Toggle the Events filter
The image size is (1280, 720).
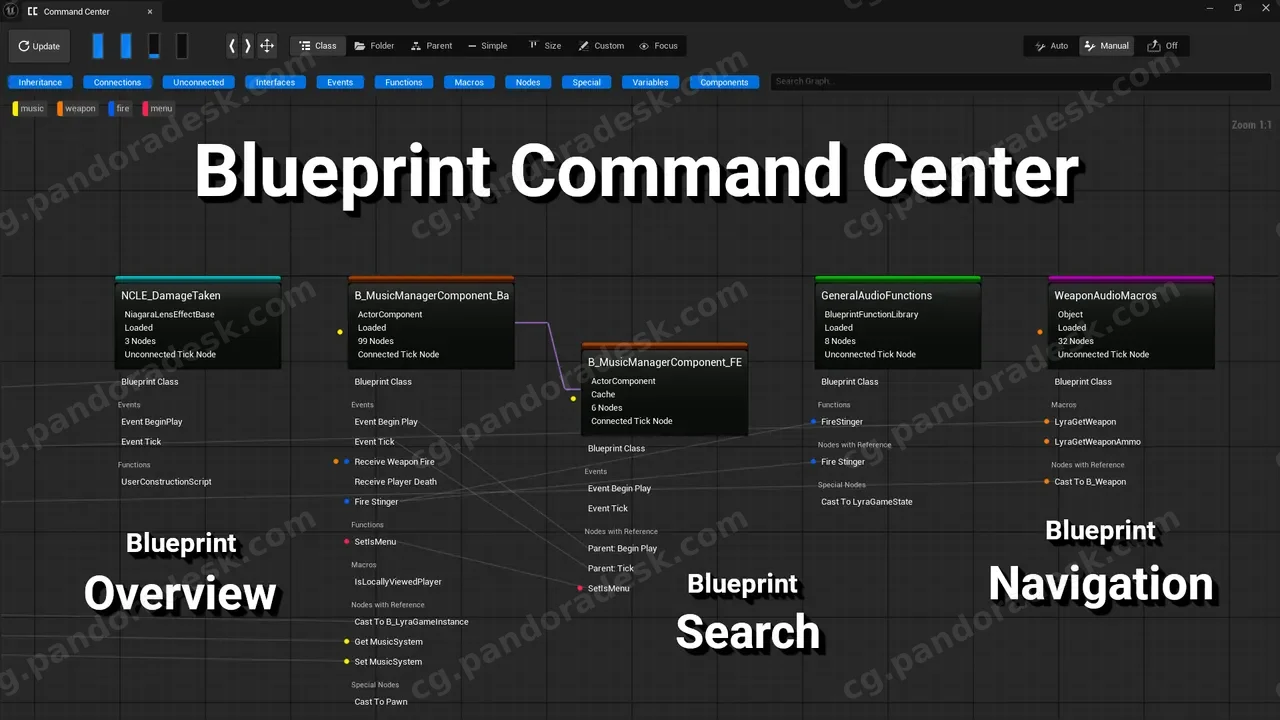tap(340, 82)
